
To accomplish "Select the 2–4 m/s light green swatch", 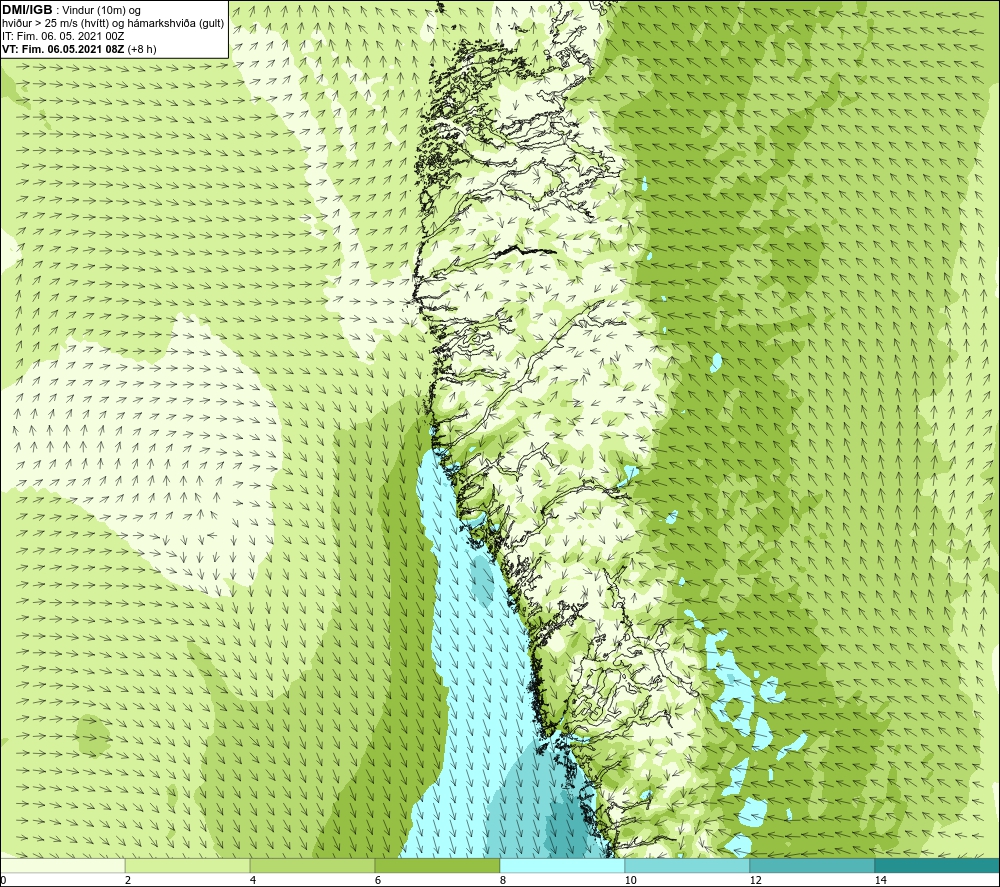I will pyautogui.click(x=188, y=865).
